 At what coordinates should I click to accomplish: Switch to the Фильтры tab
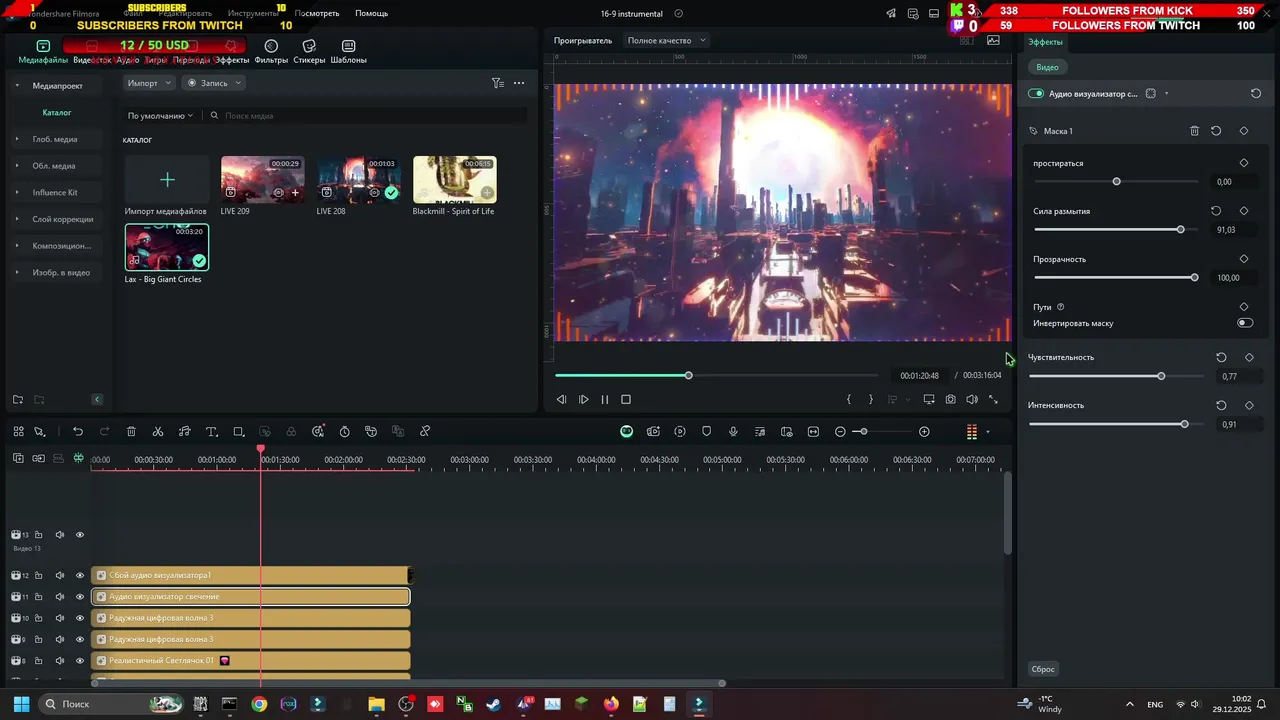point(271,52)
